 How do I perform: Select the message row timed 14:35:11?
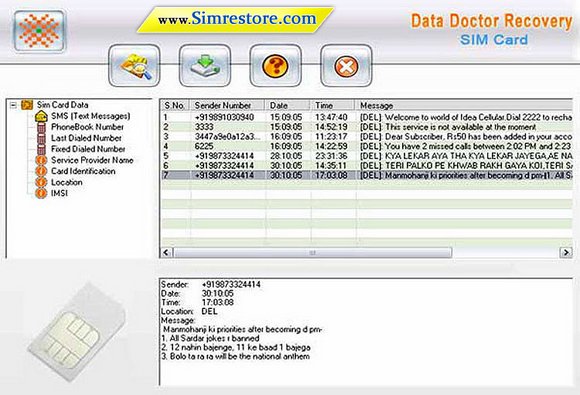point(367,165)
